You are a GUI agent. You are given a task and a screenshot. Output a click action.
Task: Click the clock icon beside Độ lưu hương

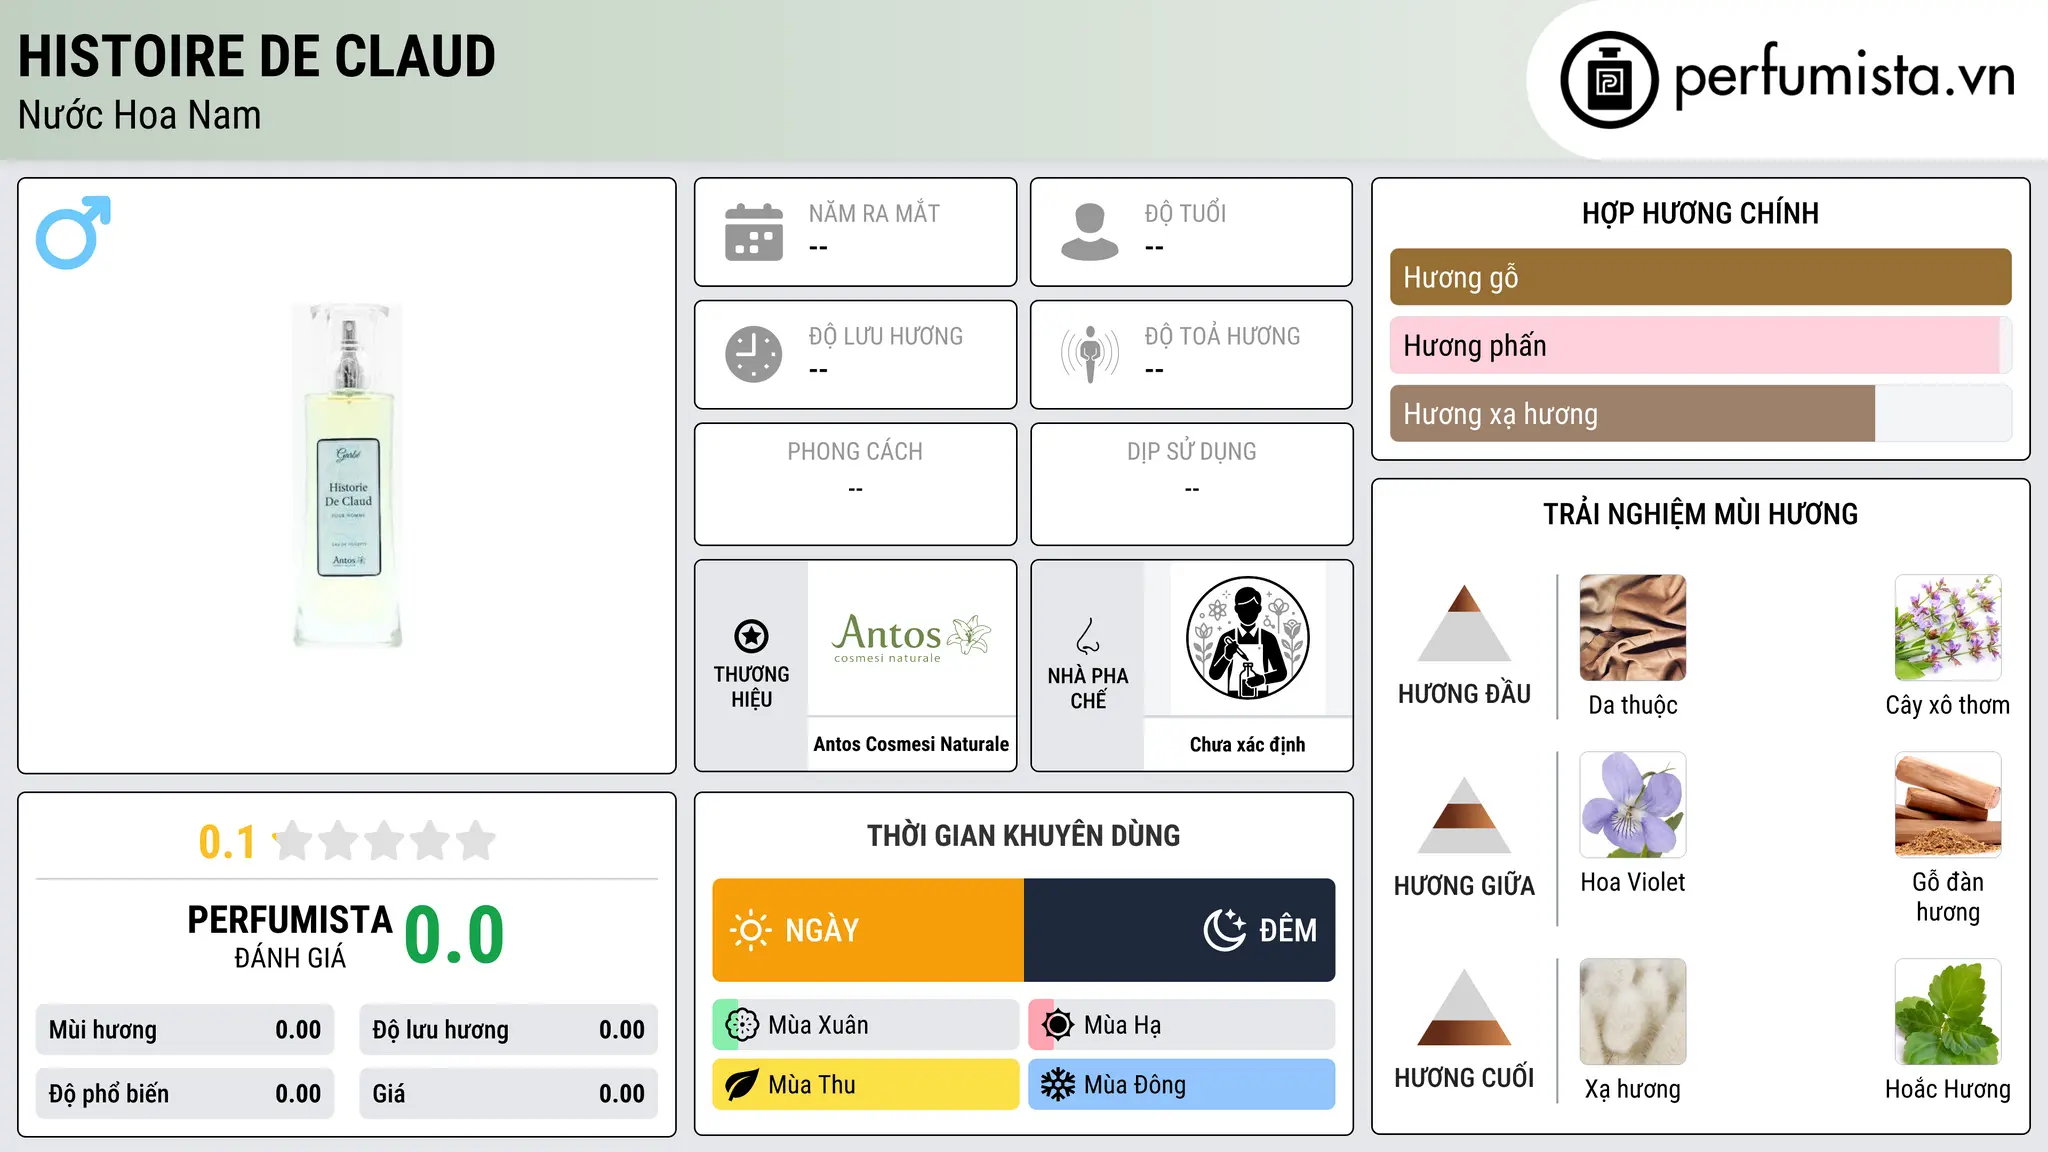point(754,354)
